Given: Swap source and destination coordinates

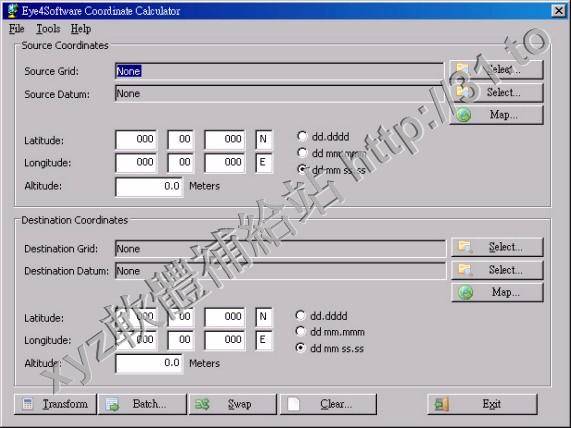Looking at the screenshot, I should (x=233, y=404).
